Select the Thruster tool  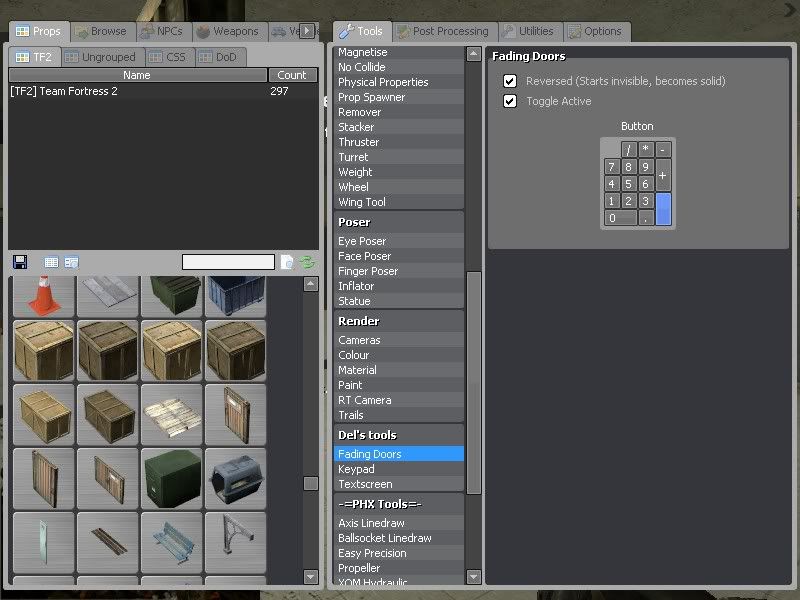(x=399, y=142)
